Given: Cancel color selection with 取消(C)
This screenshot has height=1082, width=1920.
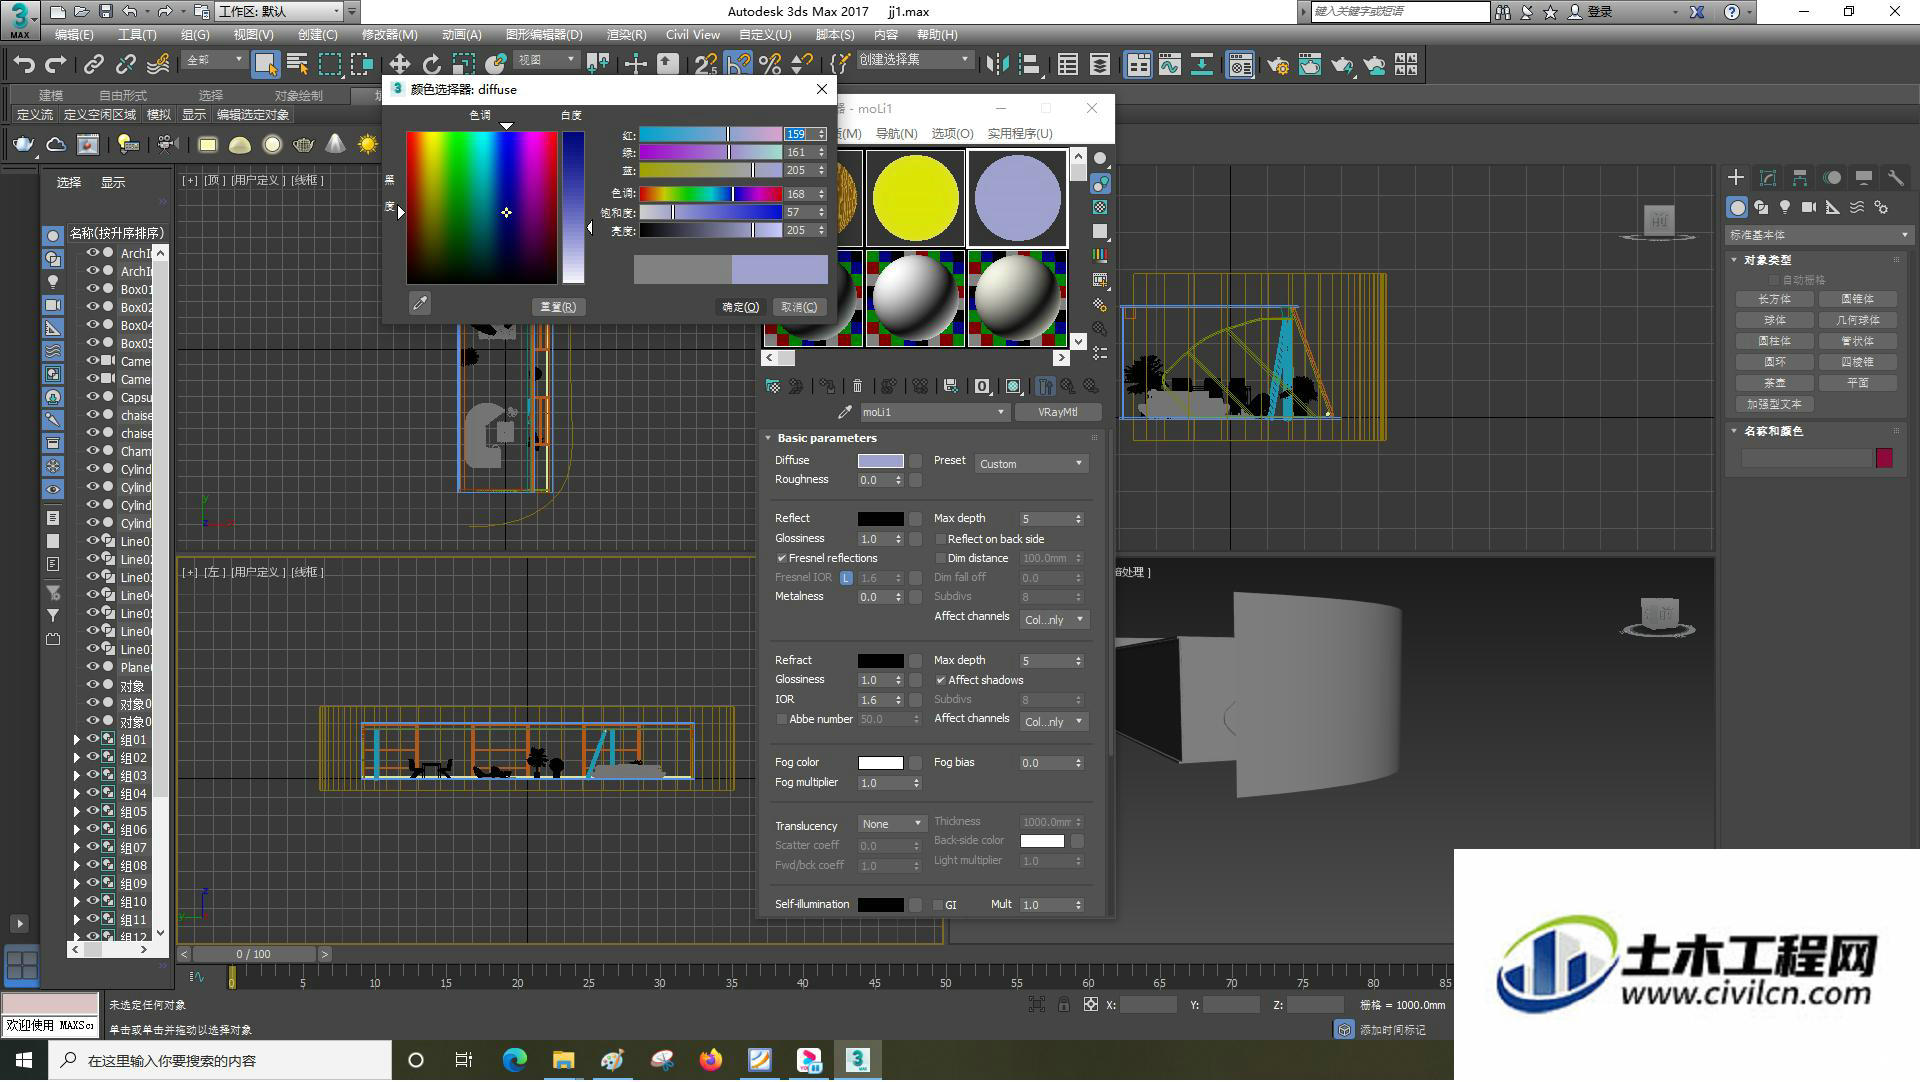Looking at the screenshot, I should coord(799,307).
